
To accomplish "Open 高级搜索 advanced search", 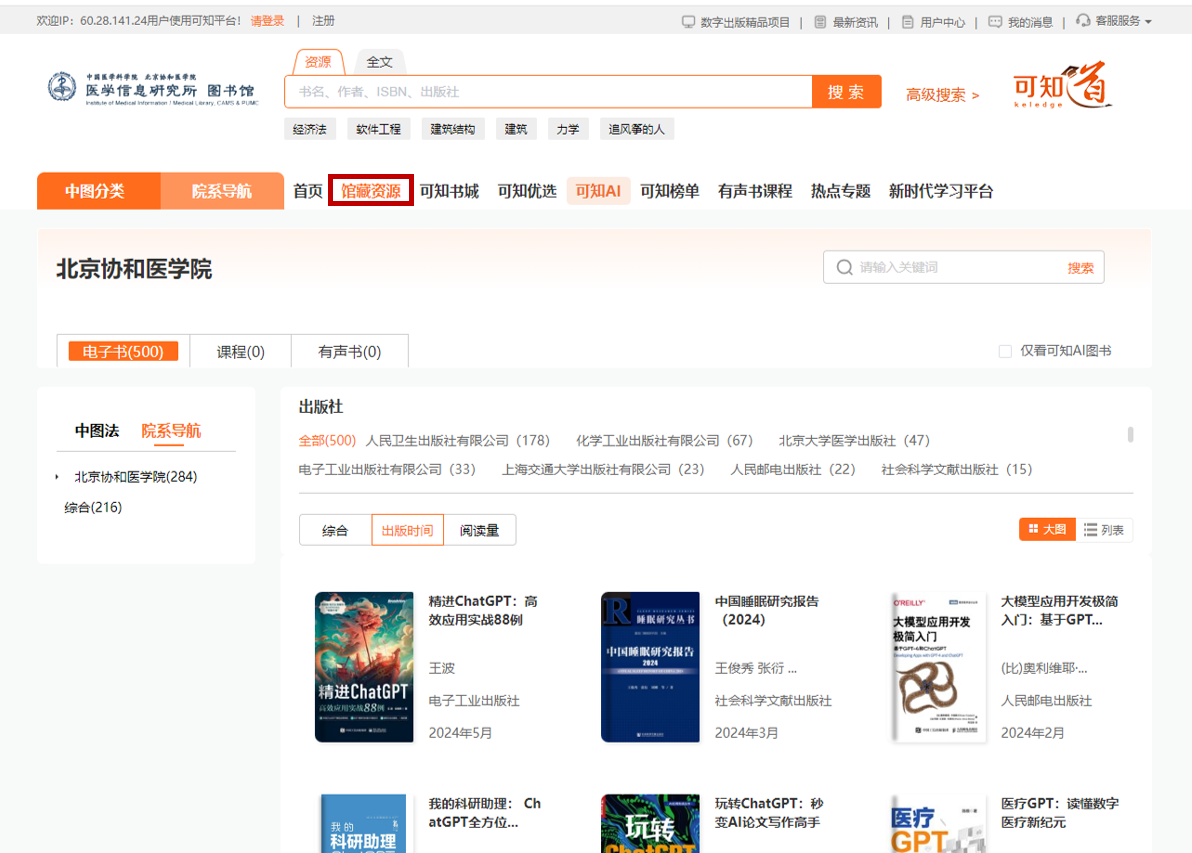I will (x=943, y=95).
